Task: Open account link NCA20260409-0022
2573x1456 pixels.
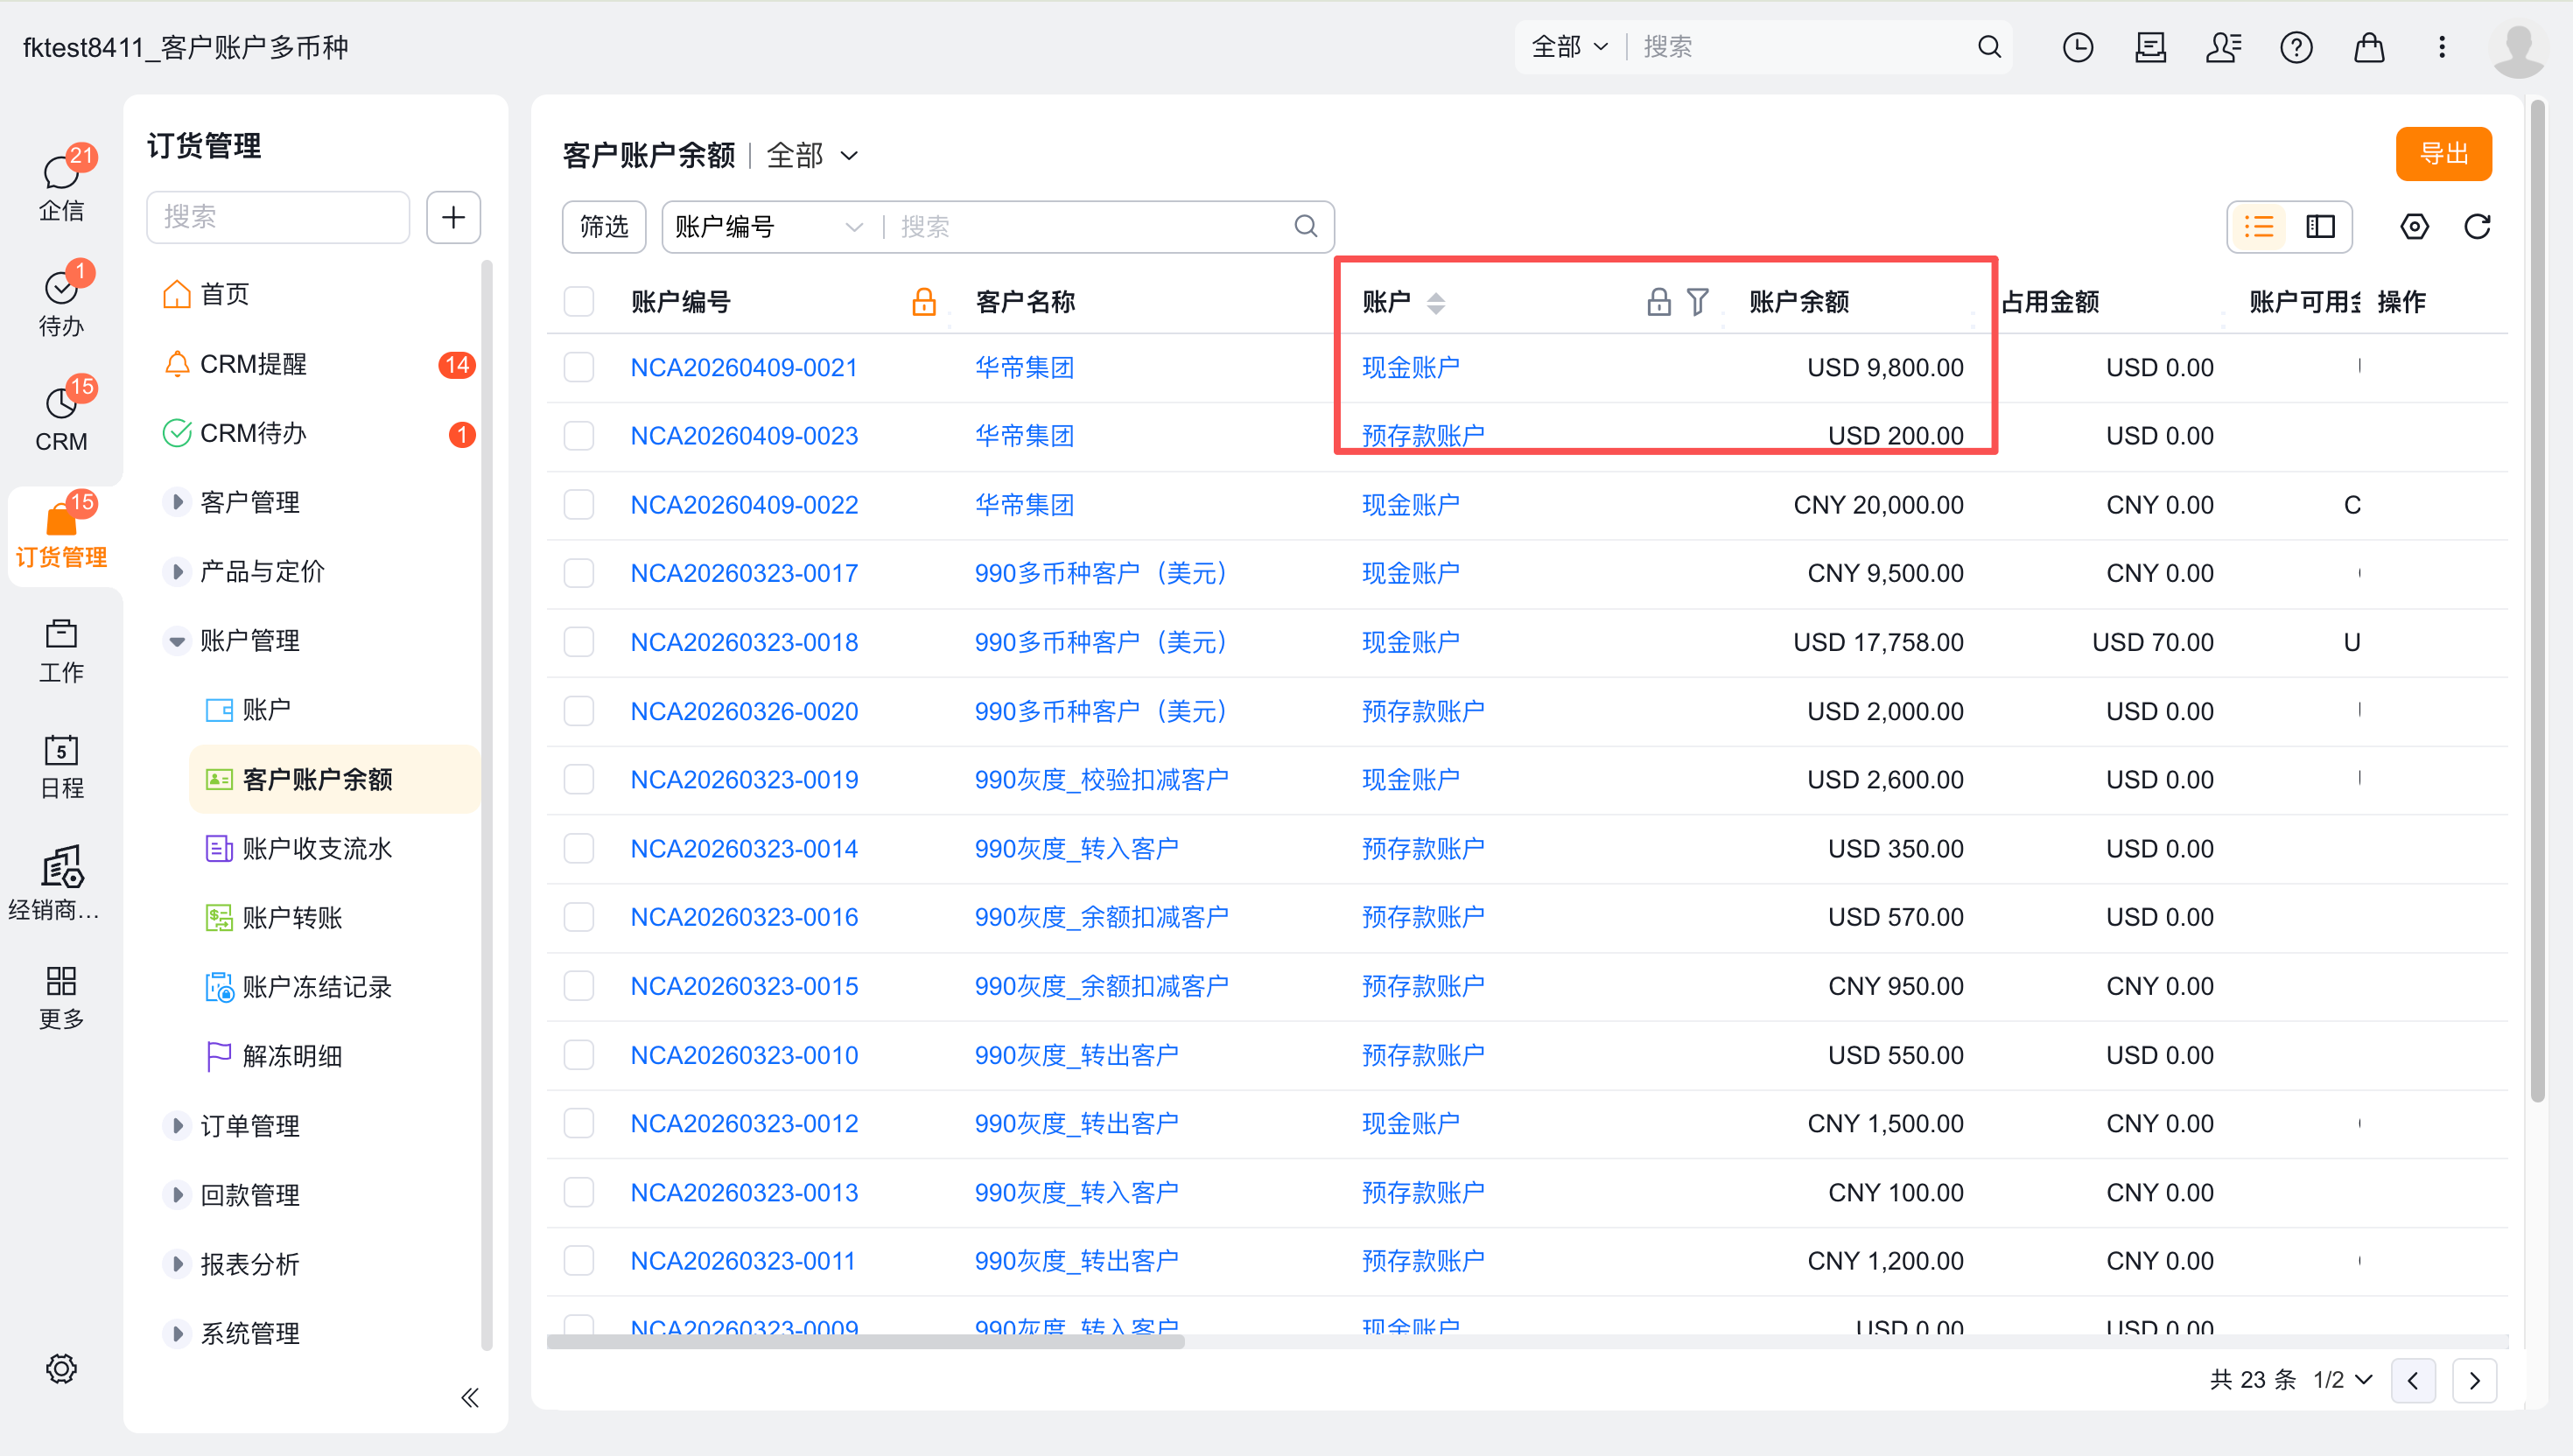Action: 743,505
